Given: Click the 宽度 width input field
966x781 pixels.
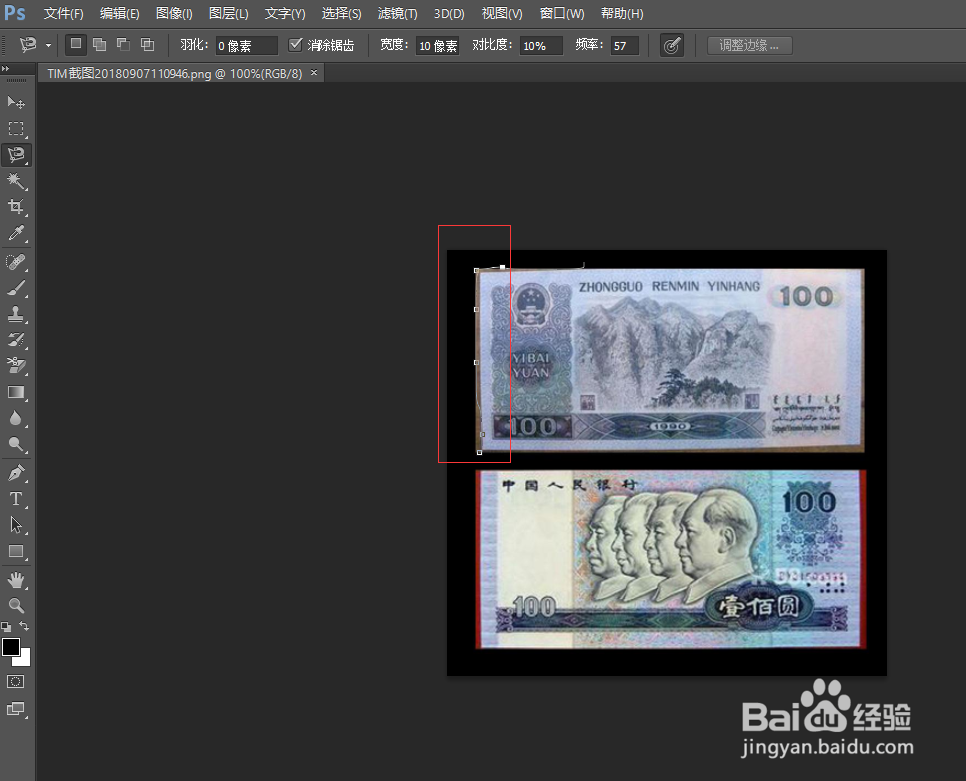Looking at the screenshot, I should 437,46.
